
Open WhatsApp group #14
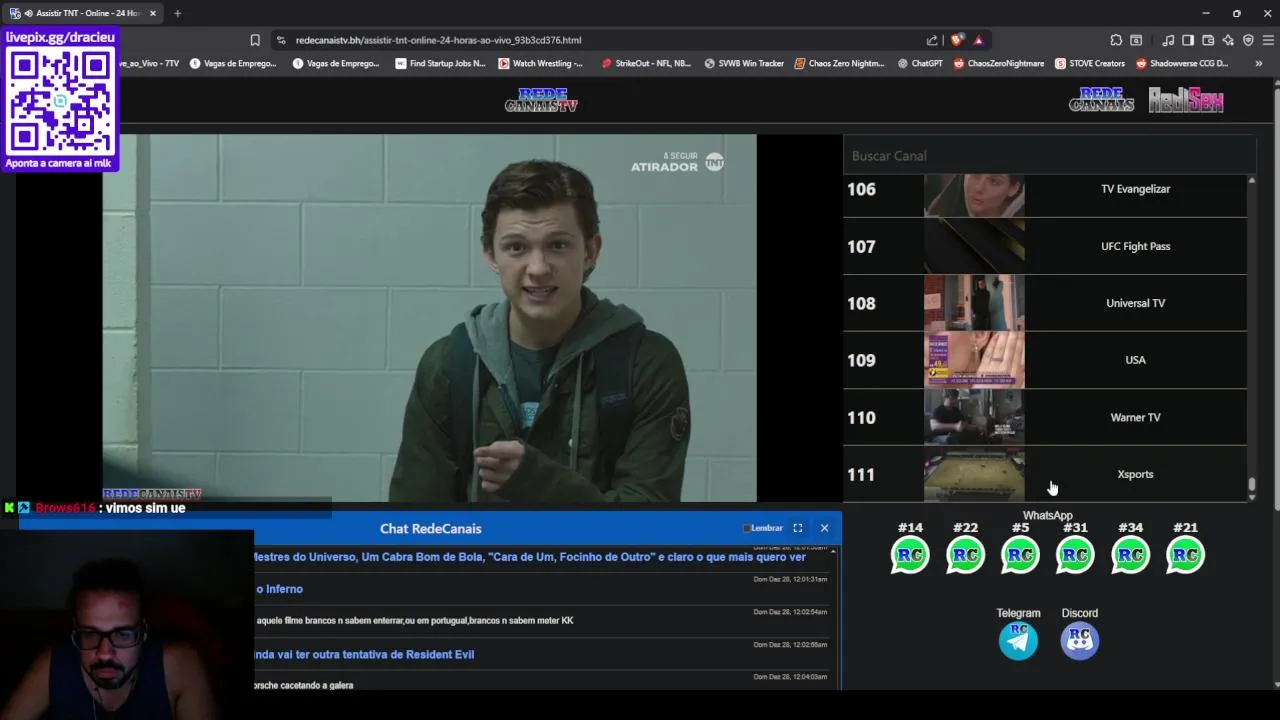(x=910, y=555)
